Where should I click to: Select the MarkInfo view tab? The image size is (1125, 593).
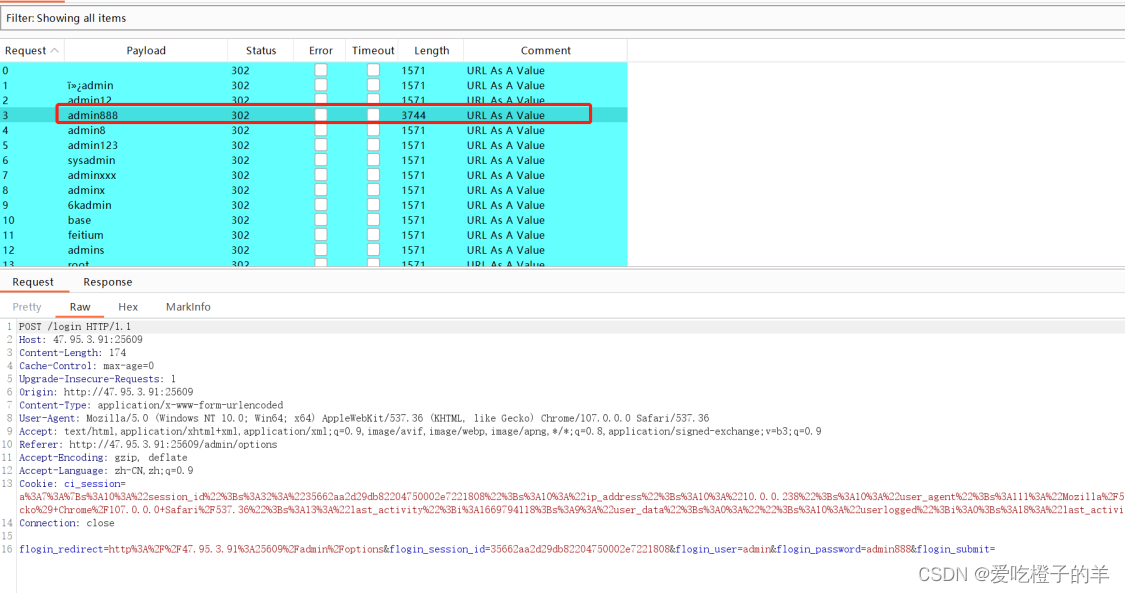click(188, 307)
